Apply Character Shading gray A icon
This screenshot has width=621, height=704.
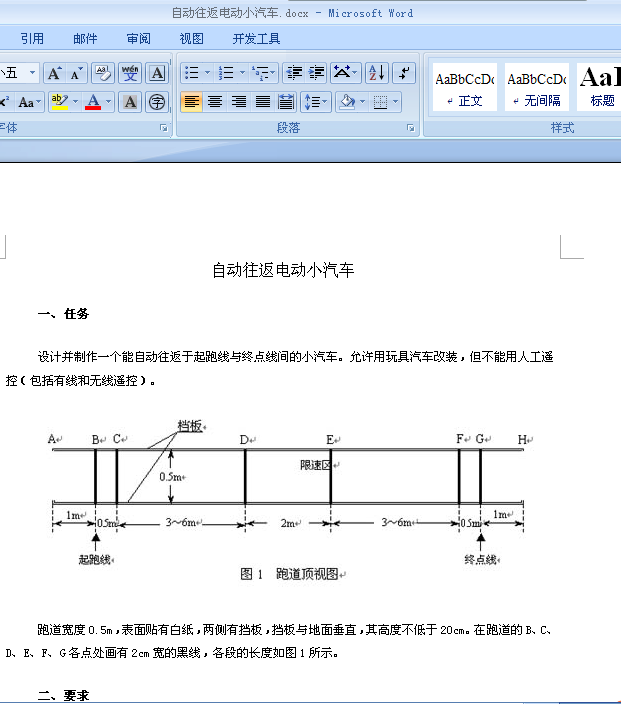pyautogui.click(x=130, y=102)
